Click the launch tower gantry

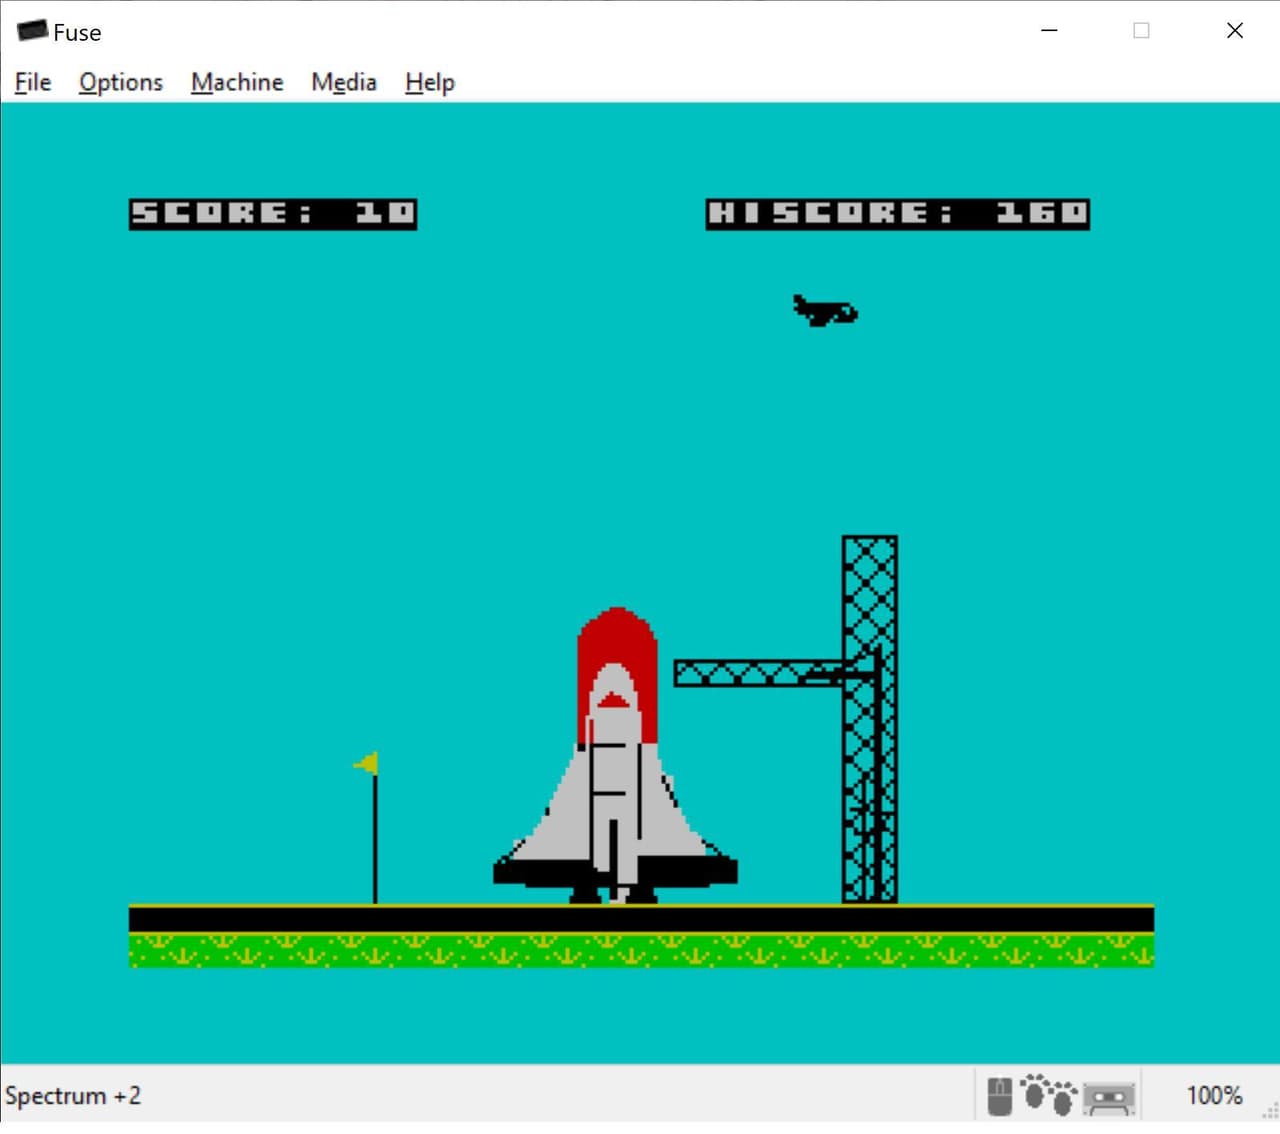(x=869, y=719)
